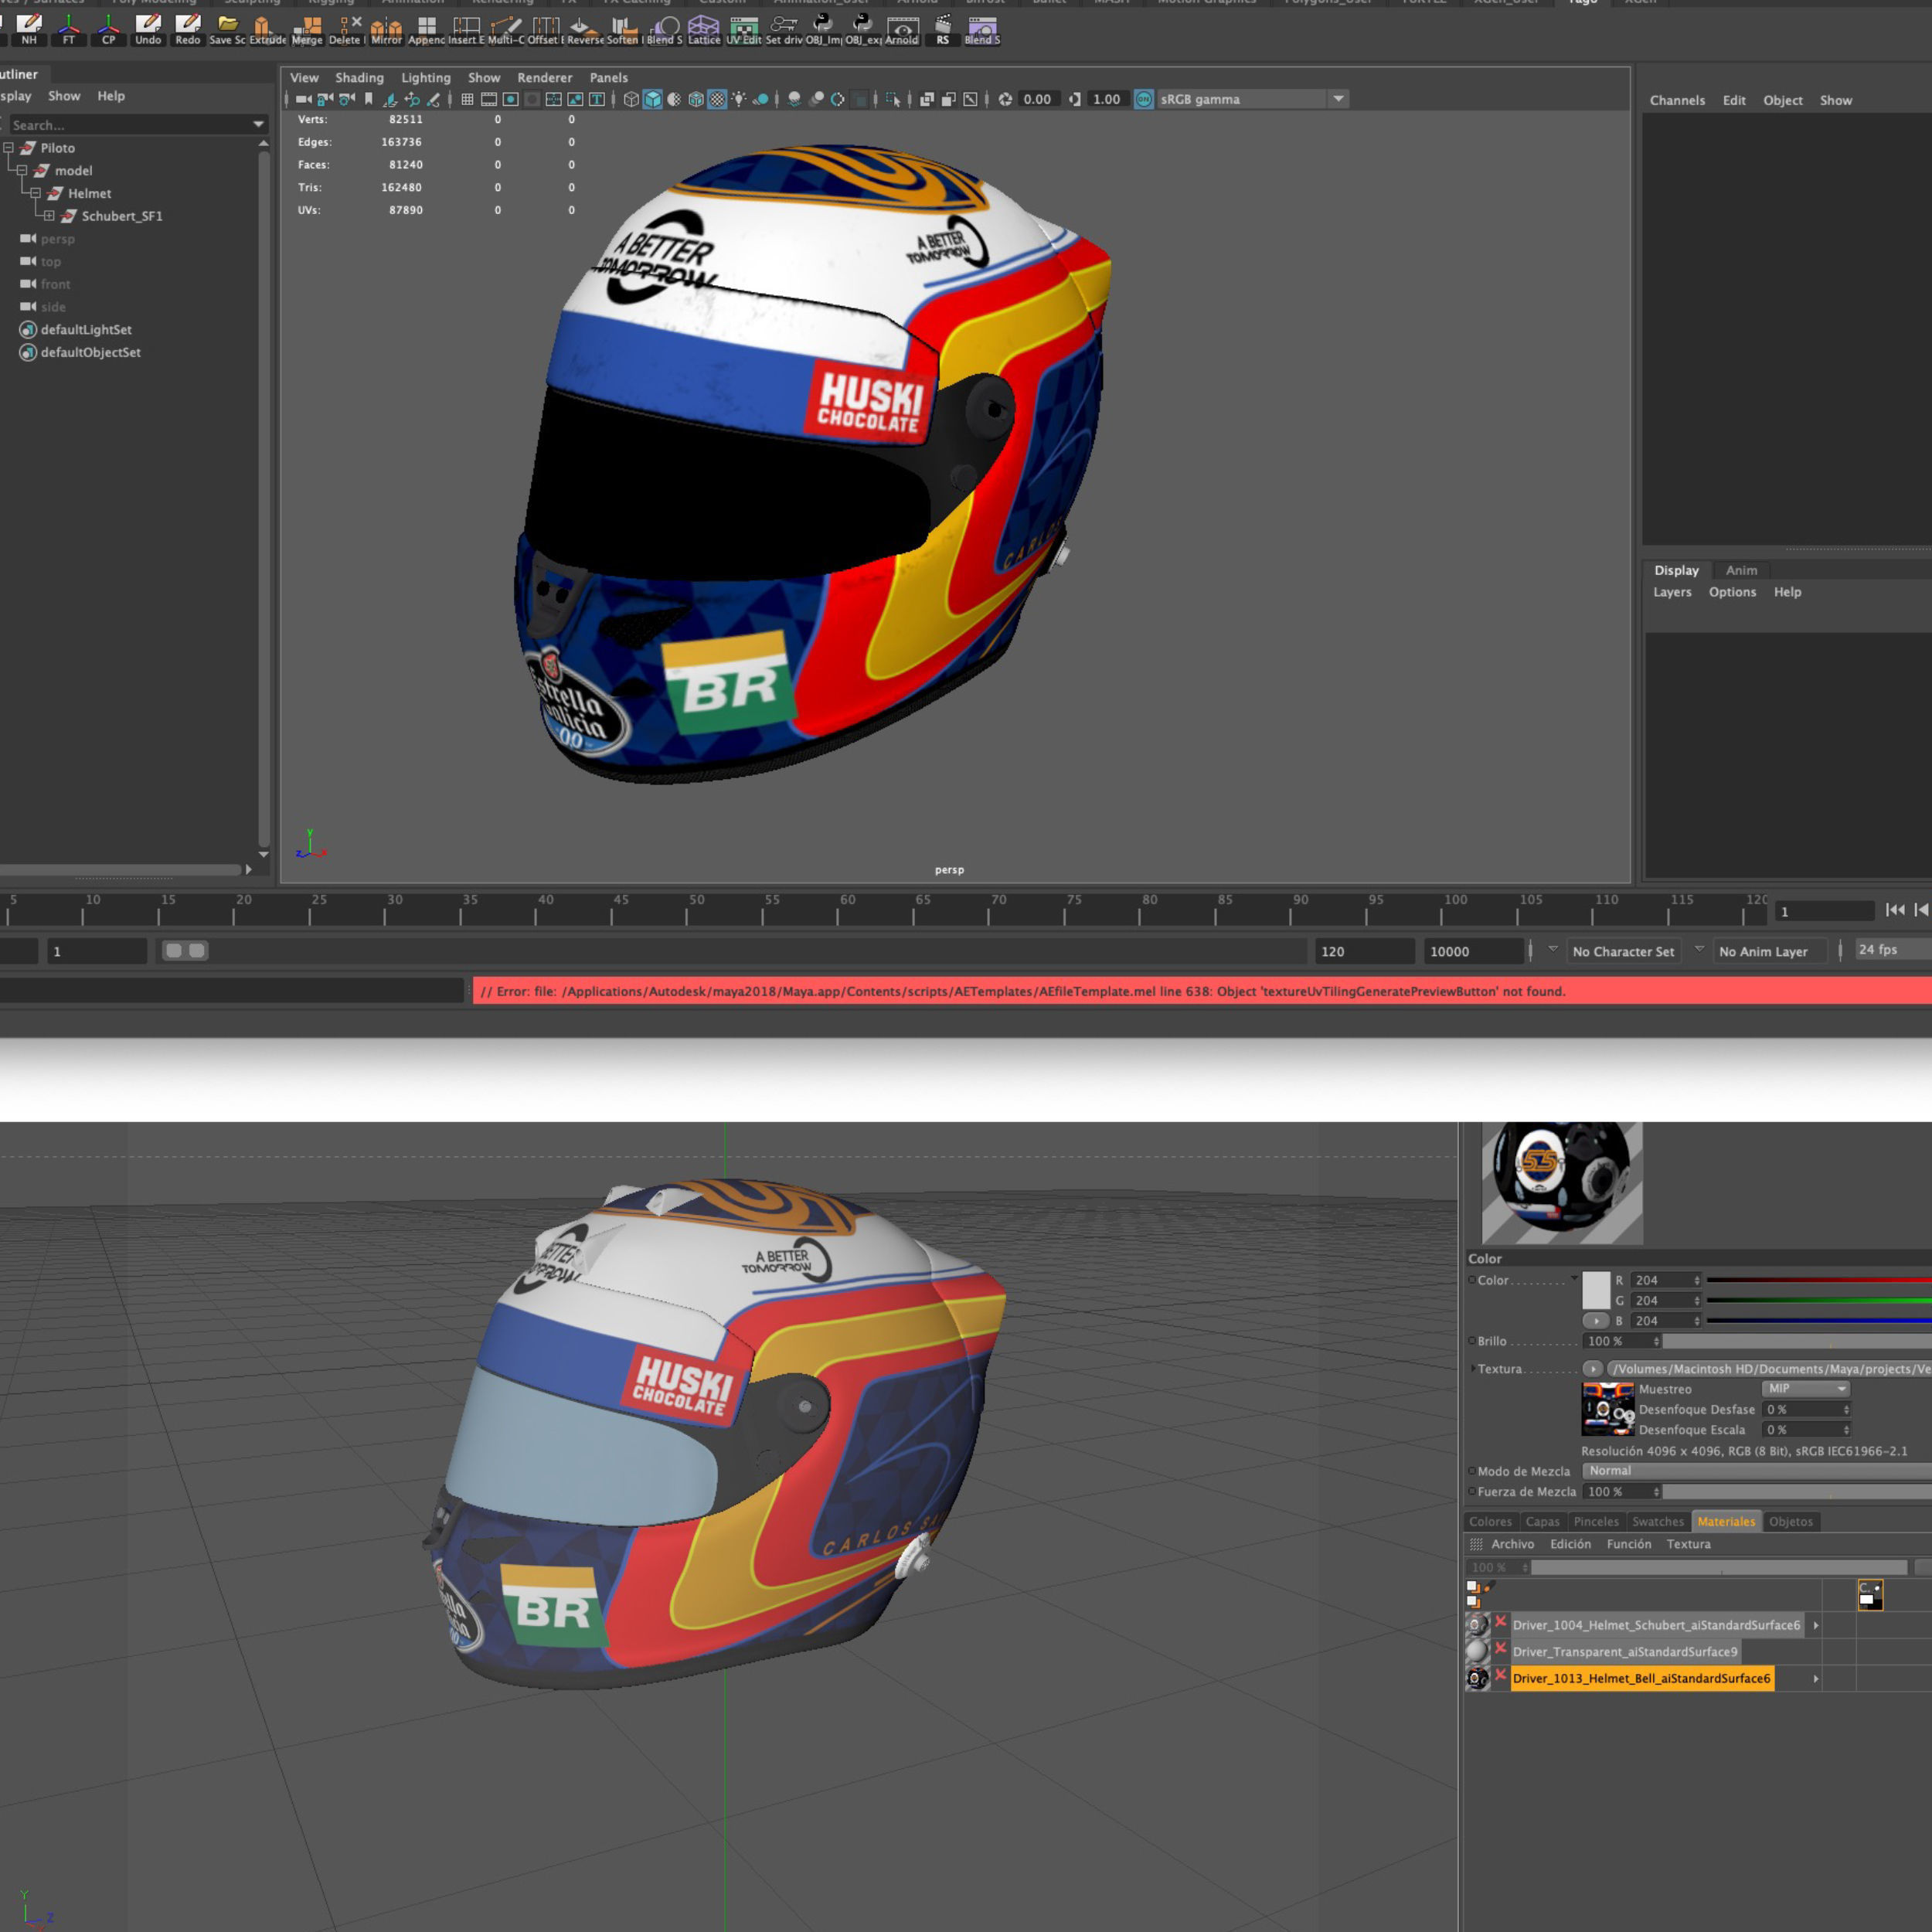Open the Modo de Mezcla Normal dropdown
Screen dimensions: 1932x1932
[x=1757, y=1471]
